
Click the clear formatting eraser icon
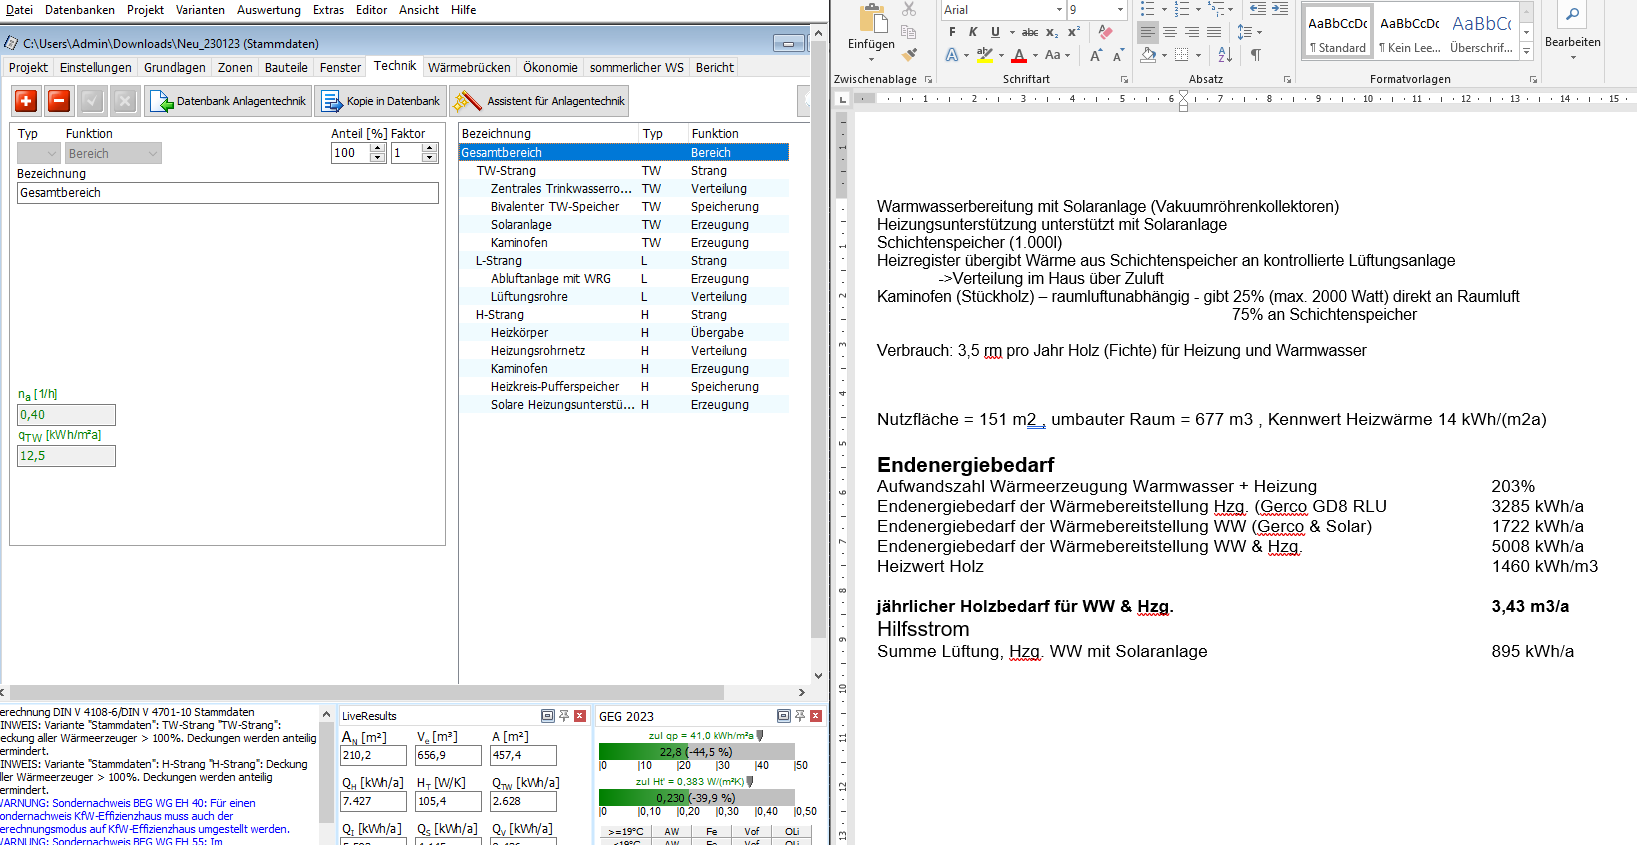[x=1105, y=32]
